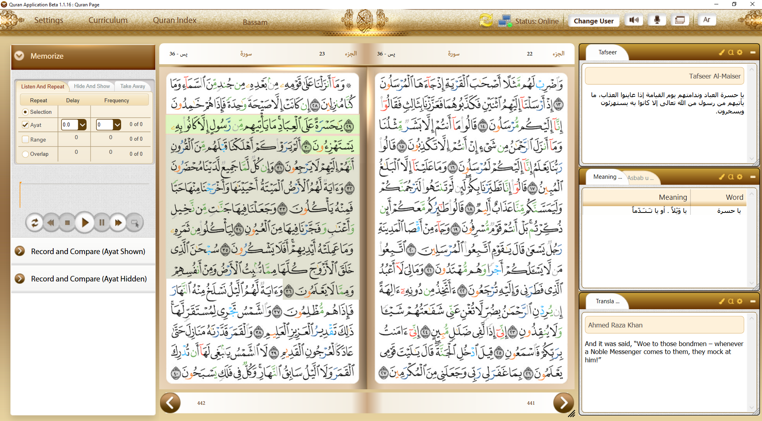Enable the Range checkbox
Viewport: 762px width, 421px height.
coord(25,140)
